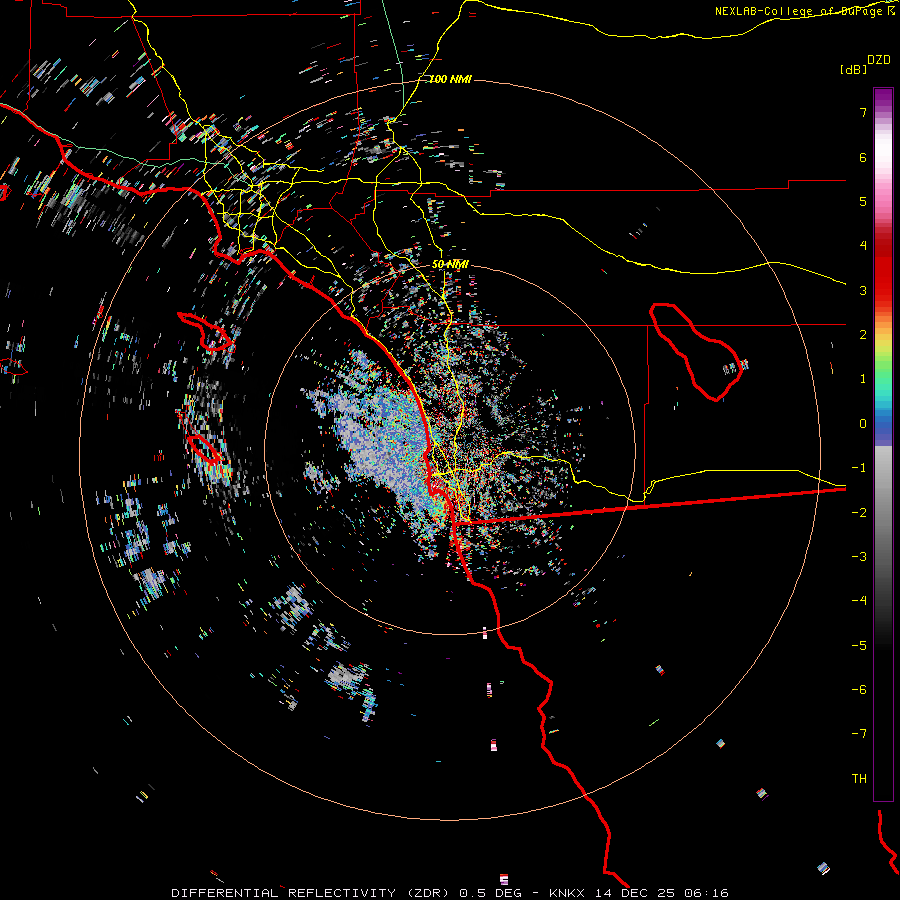
Task: Click the -7 value on color scale
Action: pyautogui.click(x=859, y=734)
